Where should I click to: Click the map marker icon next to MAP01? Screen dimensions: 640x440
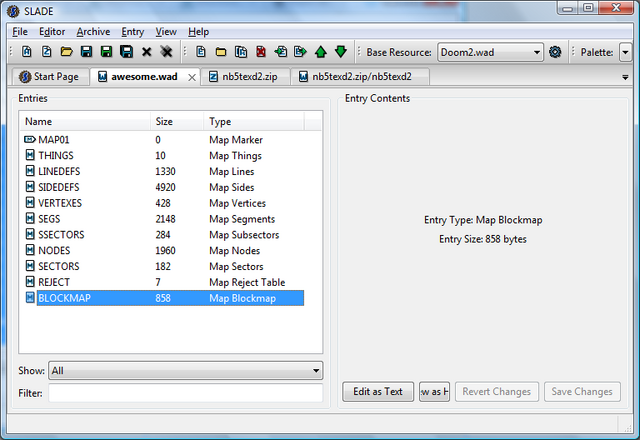[x=30, y=140]
